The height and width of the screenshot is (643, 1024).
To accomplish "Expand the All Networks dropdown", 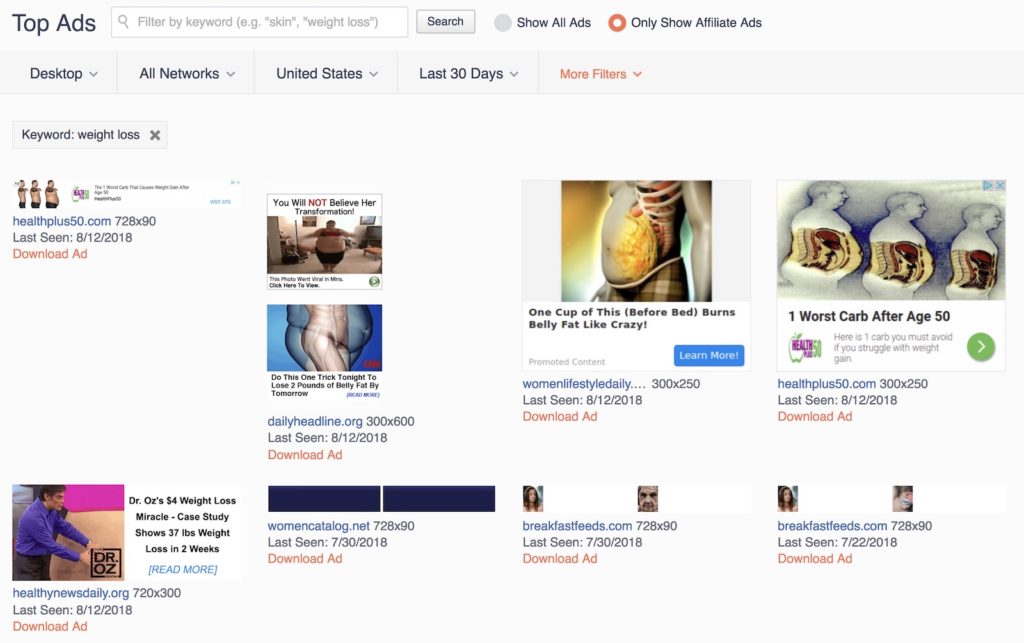I will (x=187, y=73).
